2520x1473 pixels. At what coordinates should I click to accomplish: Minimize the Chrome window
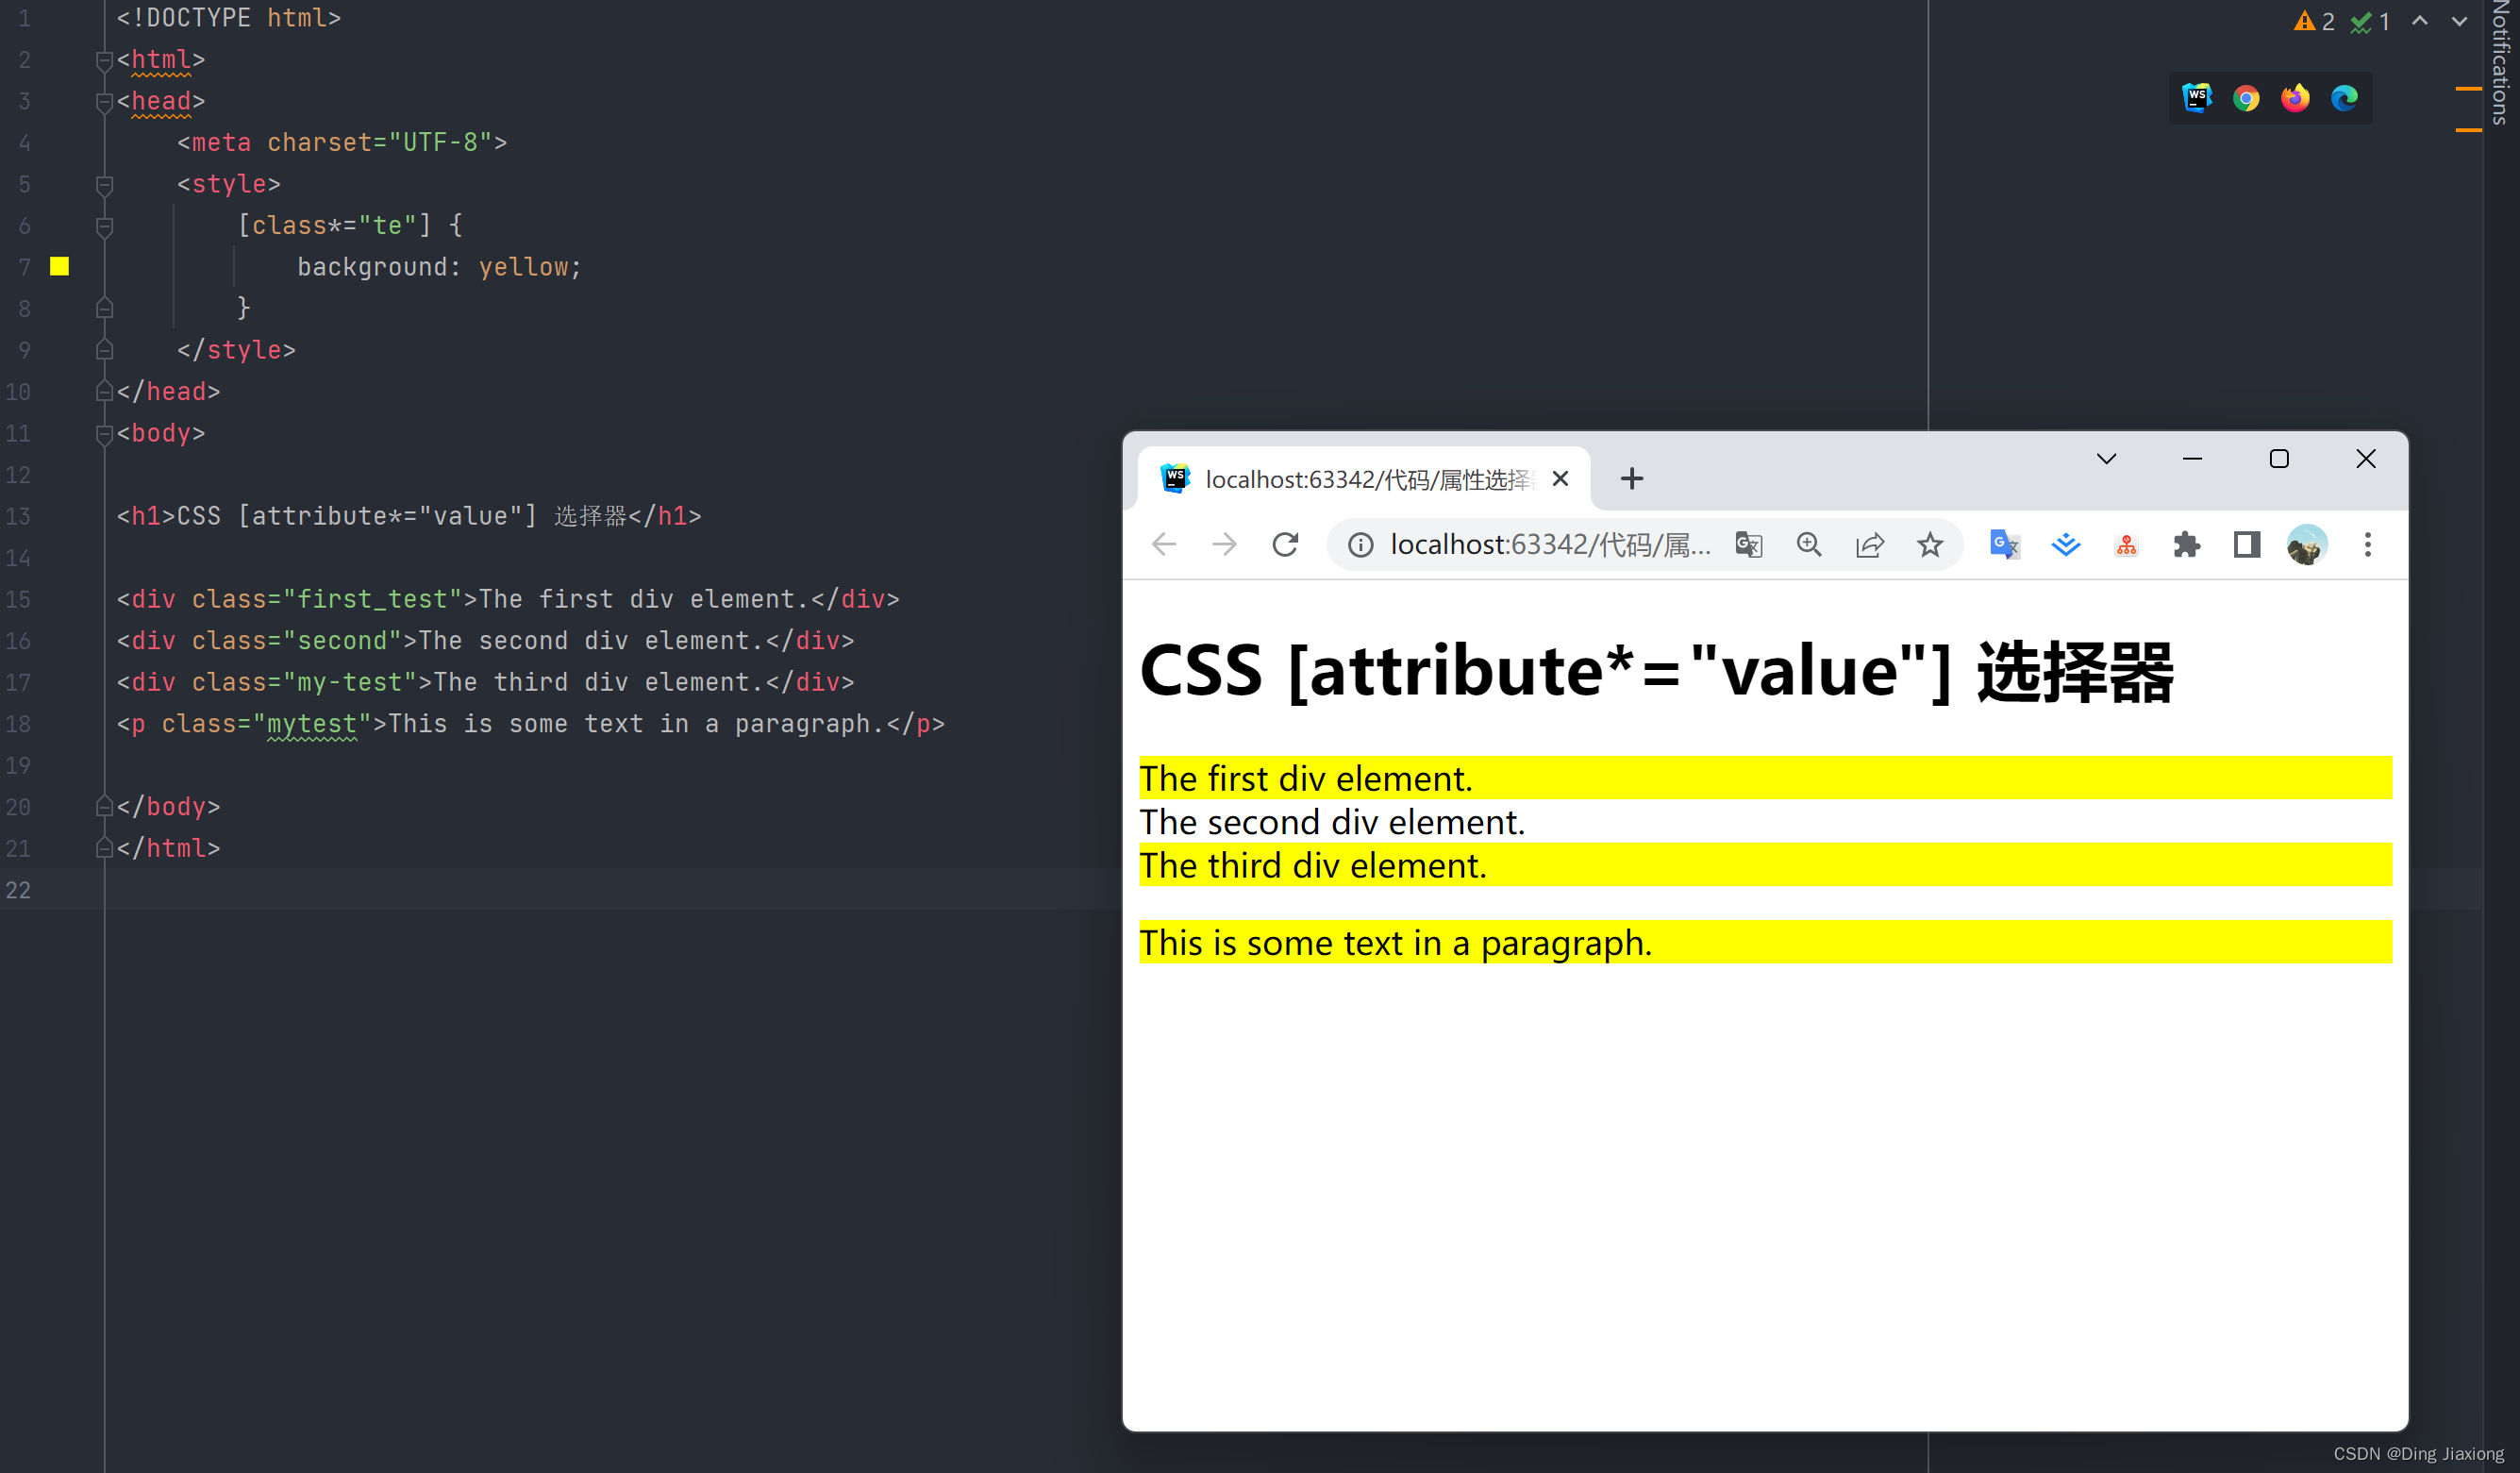(x=2192, y=459)
